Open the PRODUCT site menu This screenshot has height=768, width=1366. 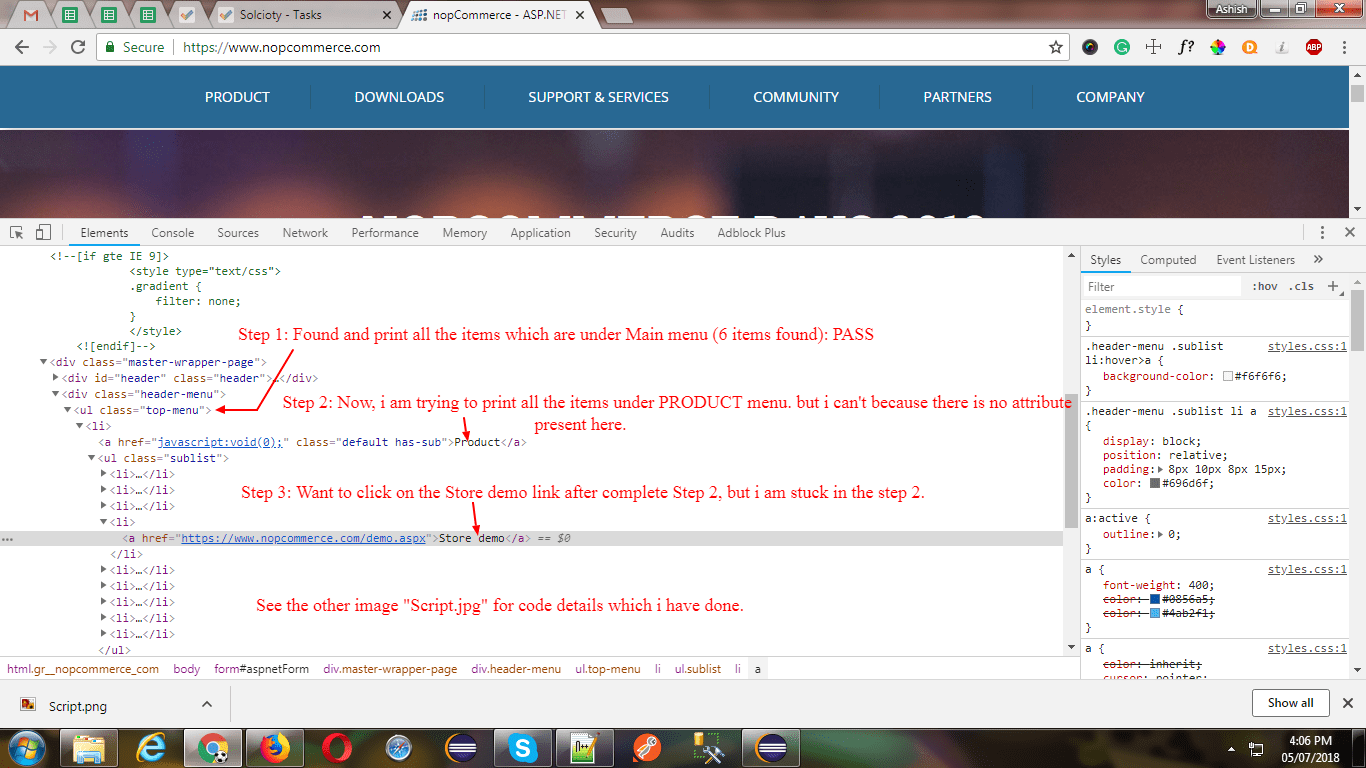(237, 97)
